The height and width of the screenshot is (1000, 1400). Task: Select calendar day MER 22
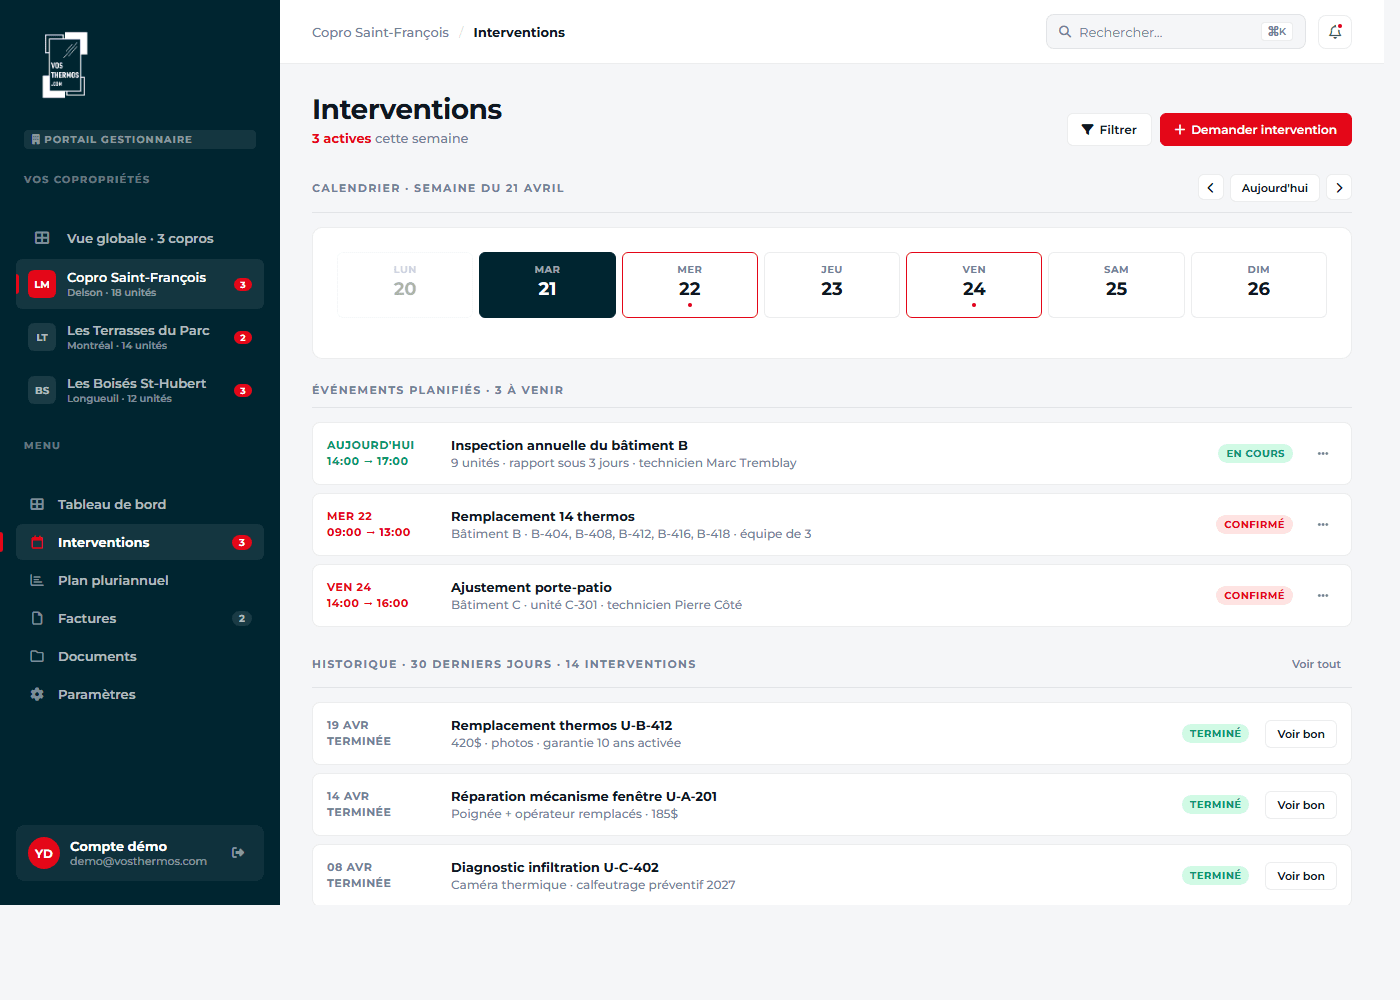coord(690,285)
